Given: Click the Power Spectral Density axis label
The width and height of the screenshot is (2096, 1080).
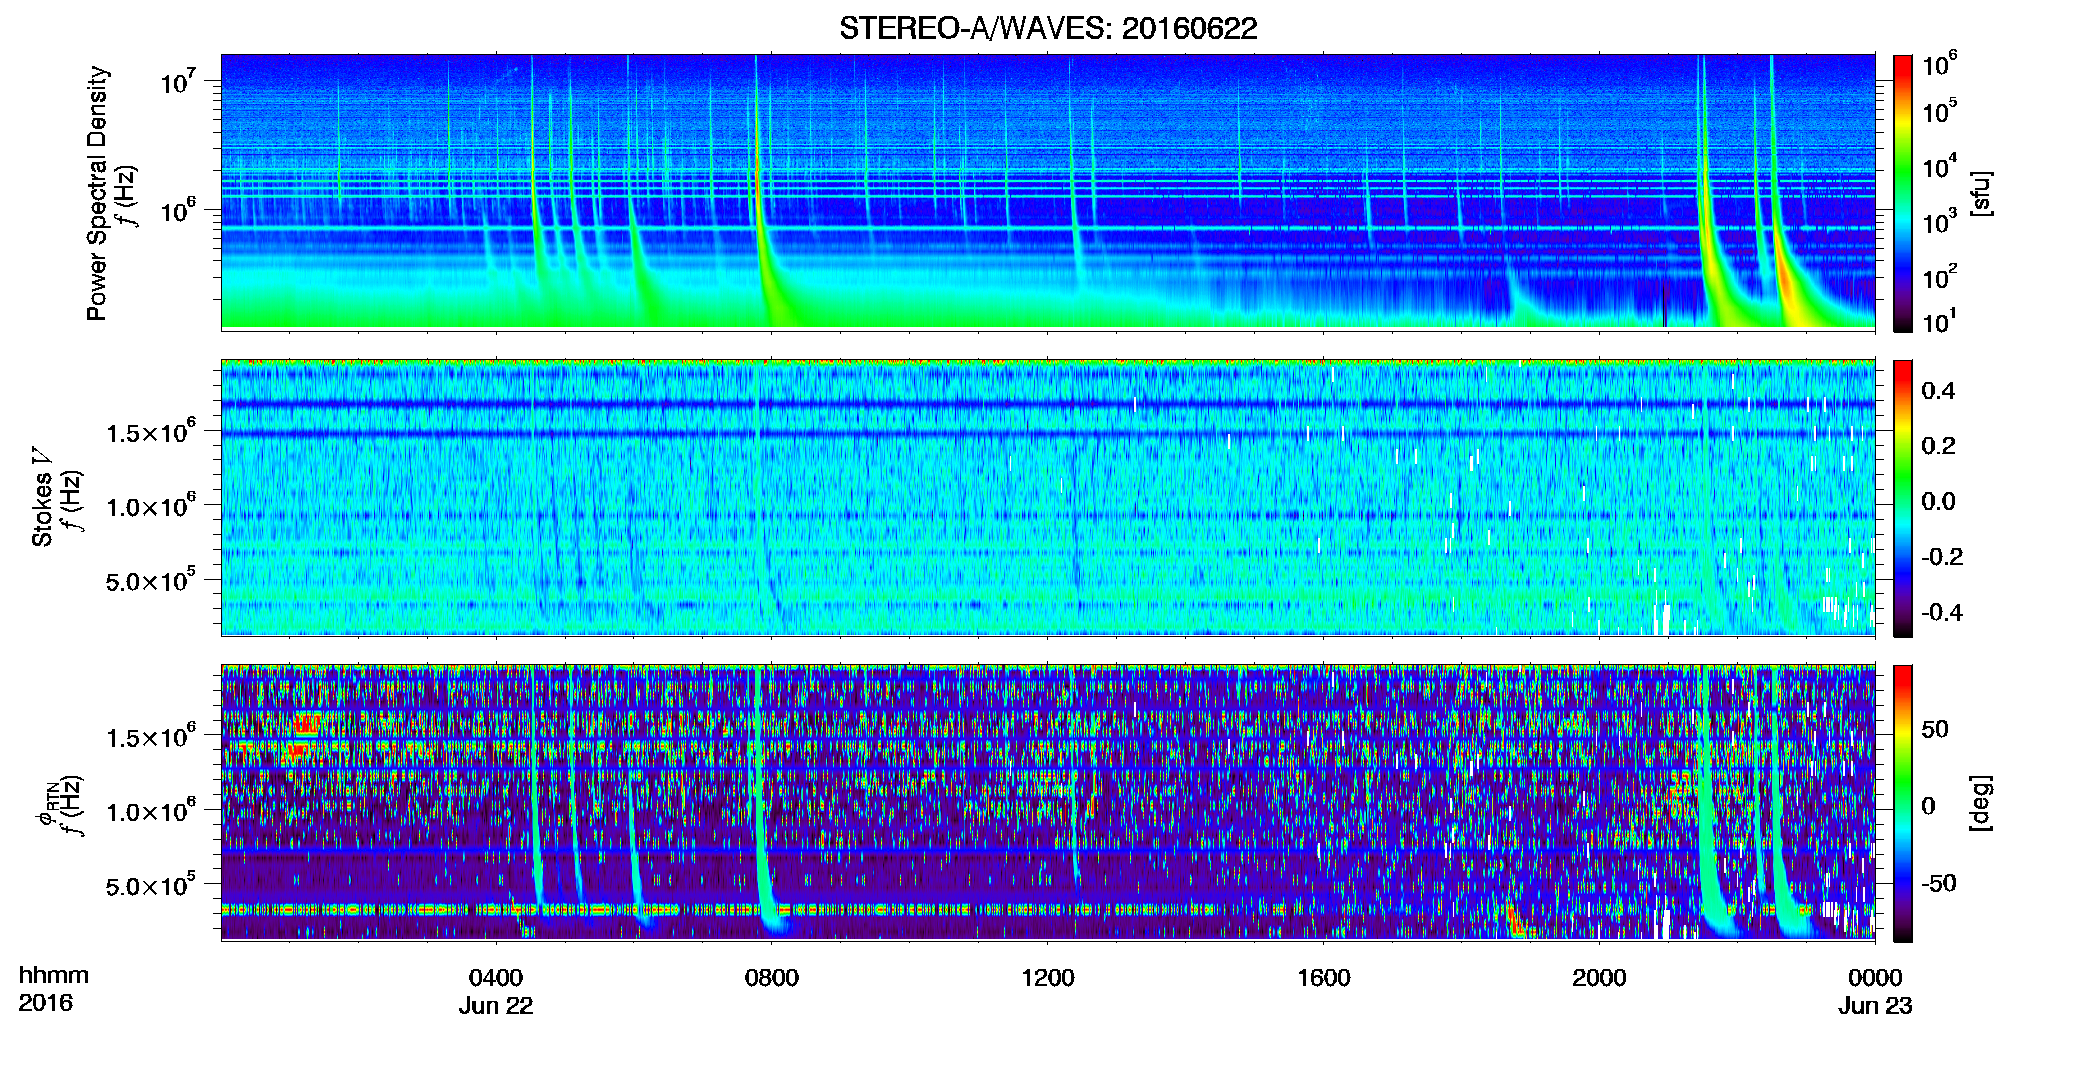Looking at the screenshot, I should (x=96, y=193).
